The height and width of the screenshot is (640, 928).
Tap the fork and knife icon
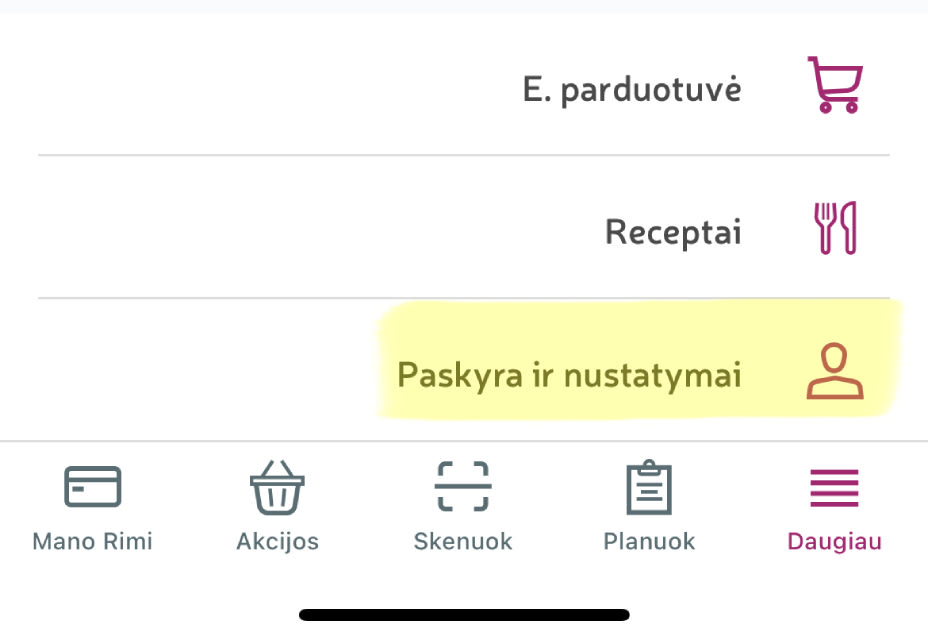(x=835, y=229)
